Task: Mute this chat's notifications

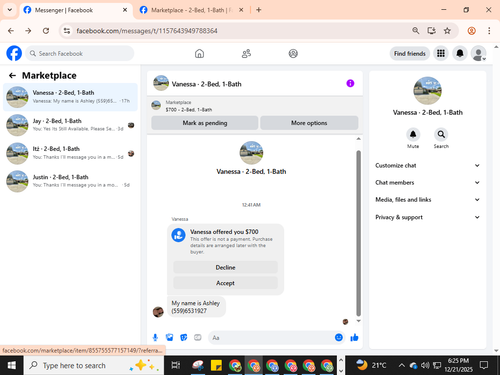Action: pyautogui.click(x=413, y=134)
